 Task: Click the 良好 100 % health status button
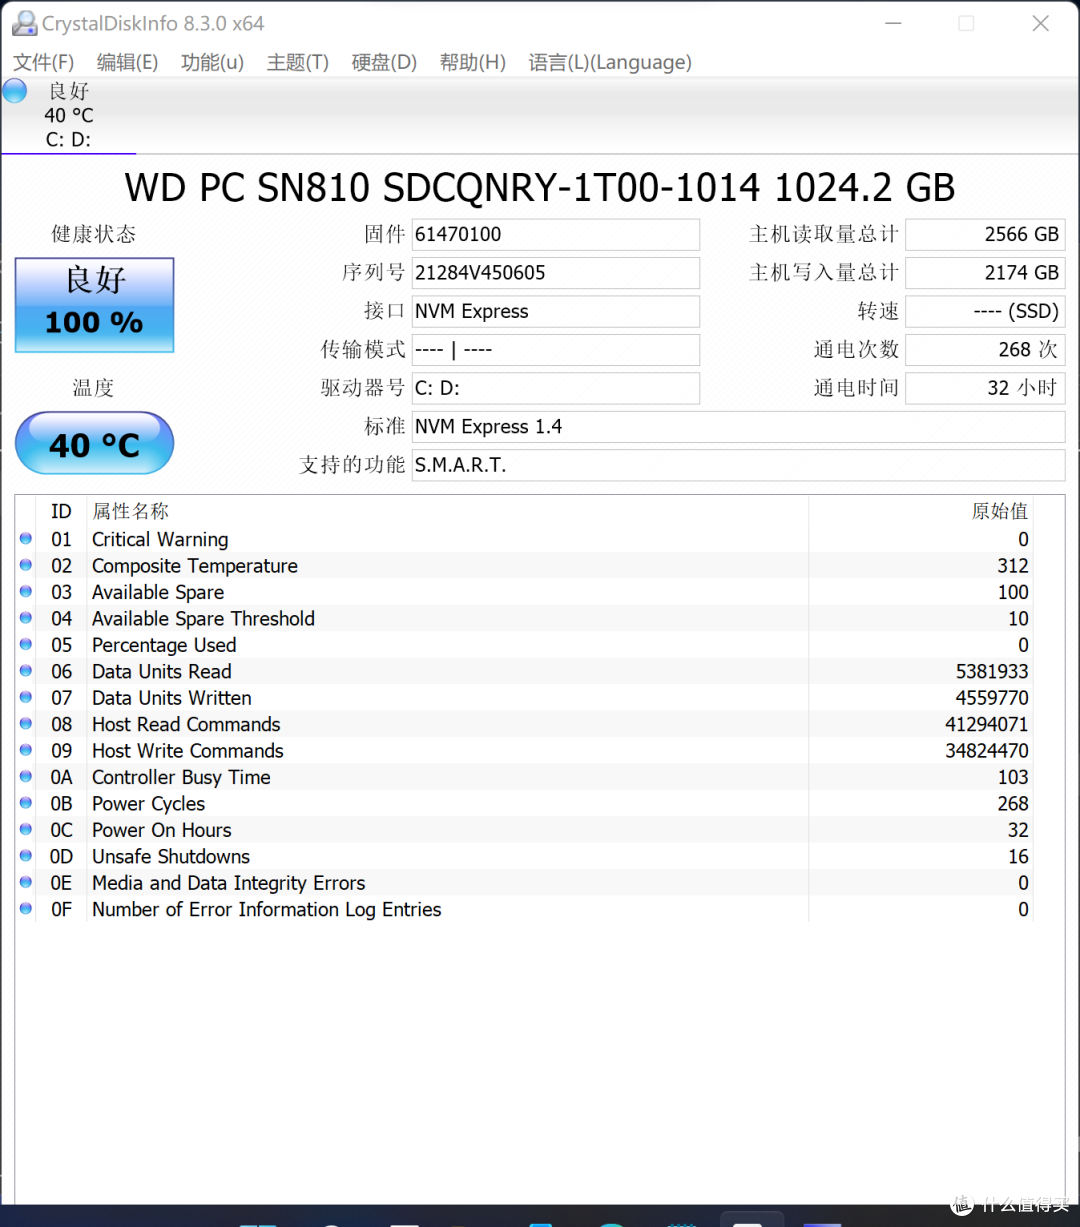[95, 305]
